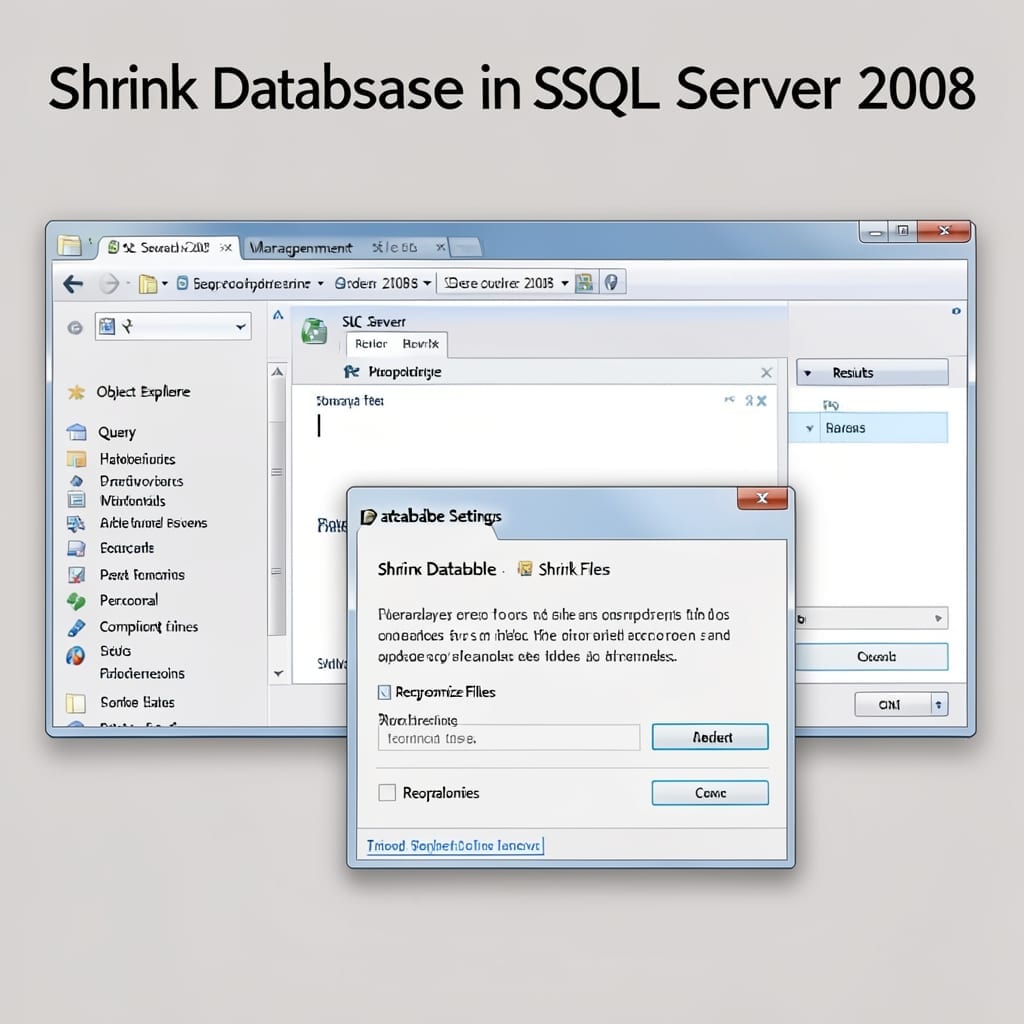Click the icon beside Drntivorbors
Viewport: 1024px width, 1024px height.
[x=76, y=481]
